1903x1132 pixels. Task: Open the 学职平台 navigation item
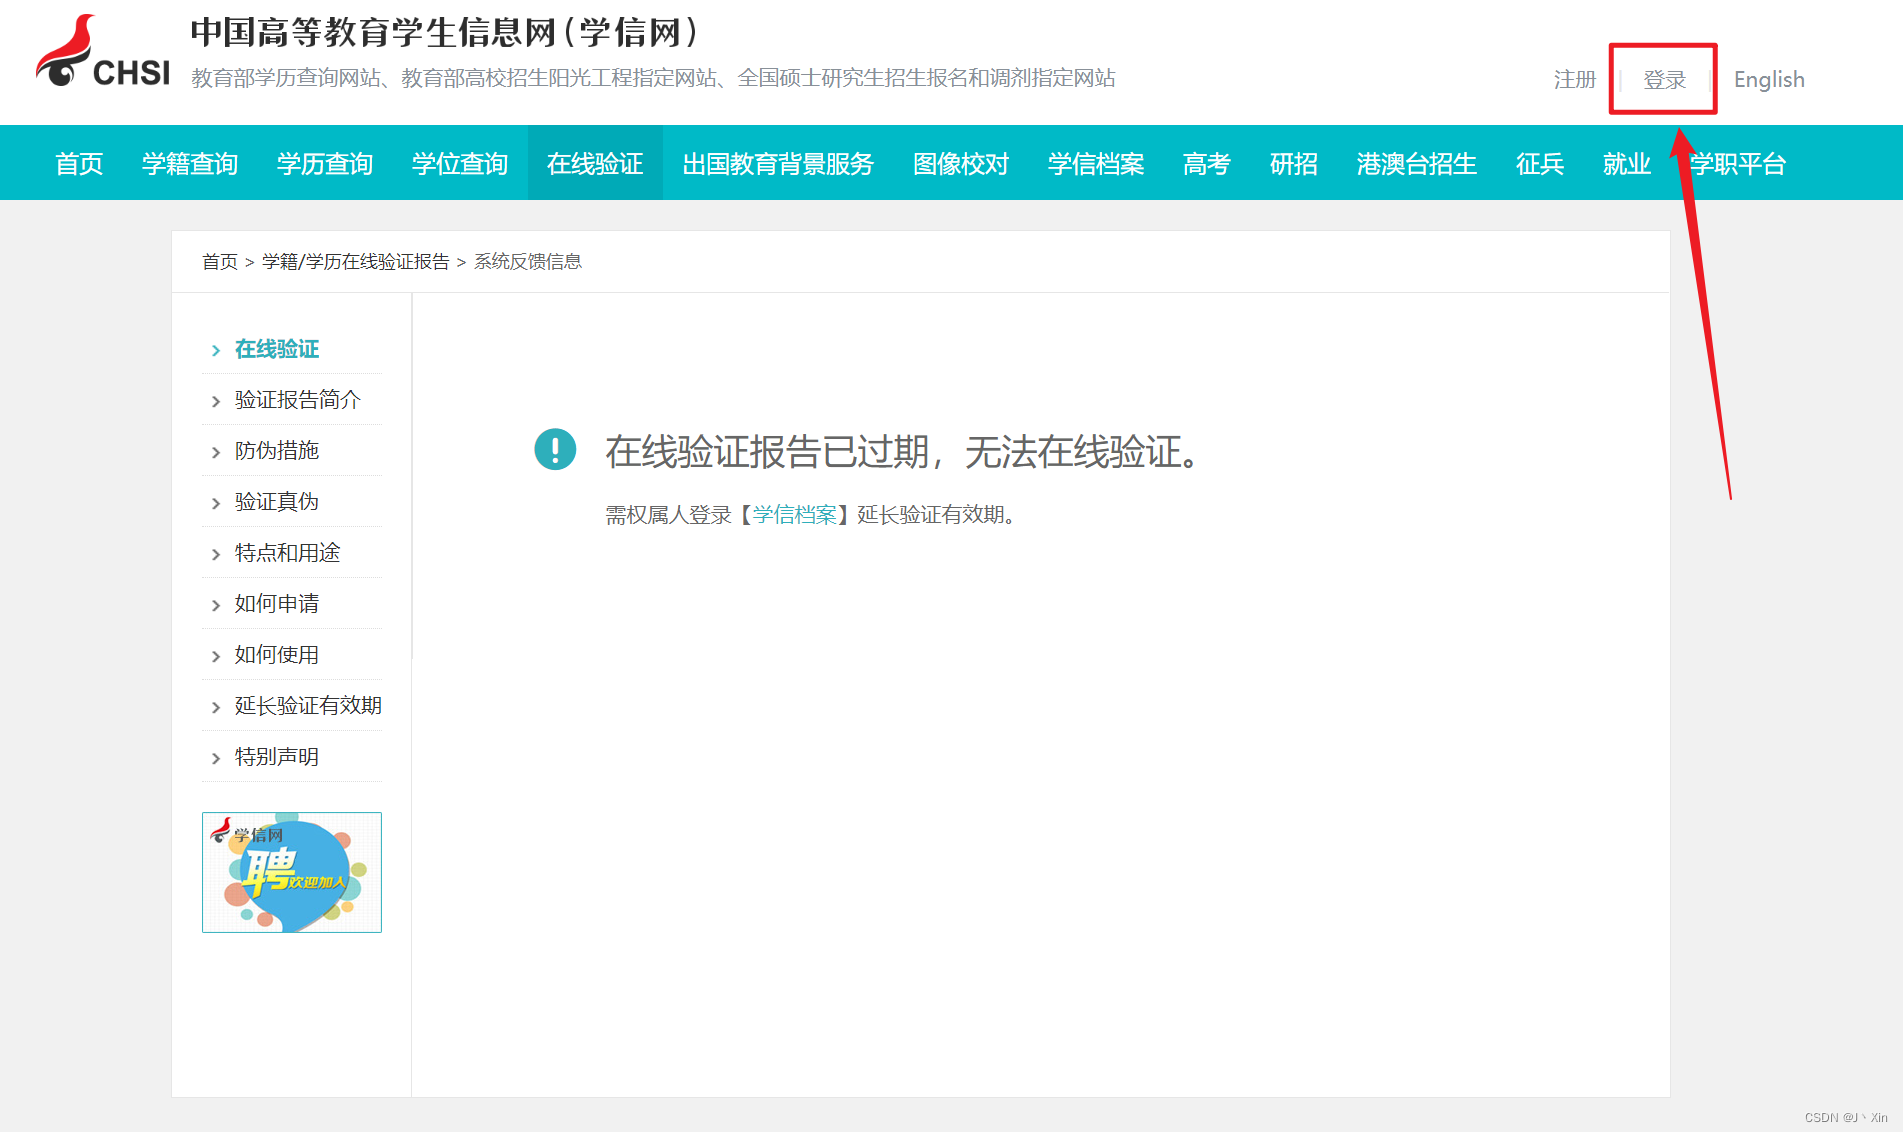[1738, 163]
